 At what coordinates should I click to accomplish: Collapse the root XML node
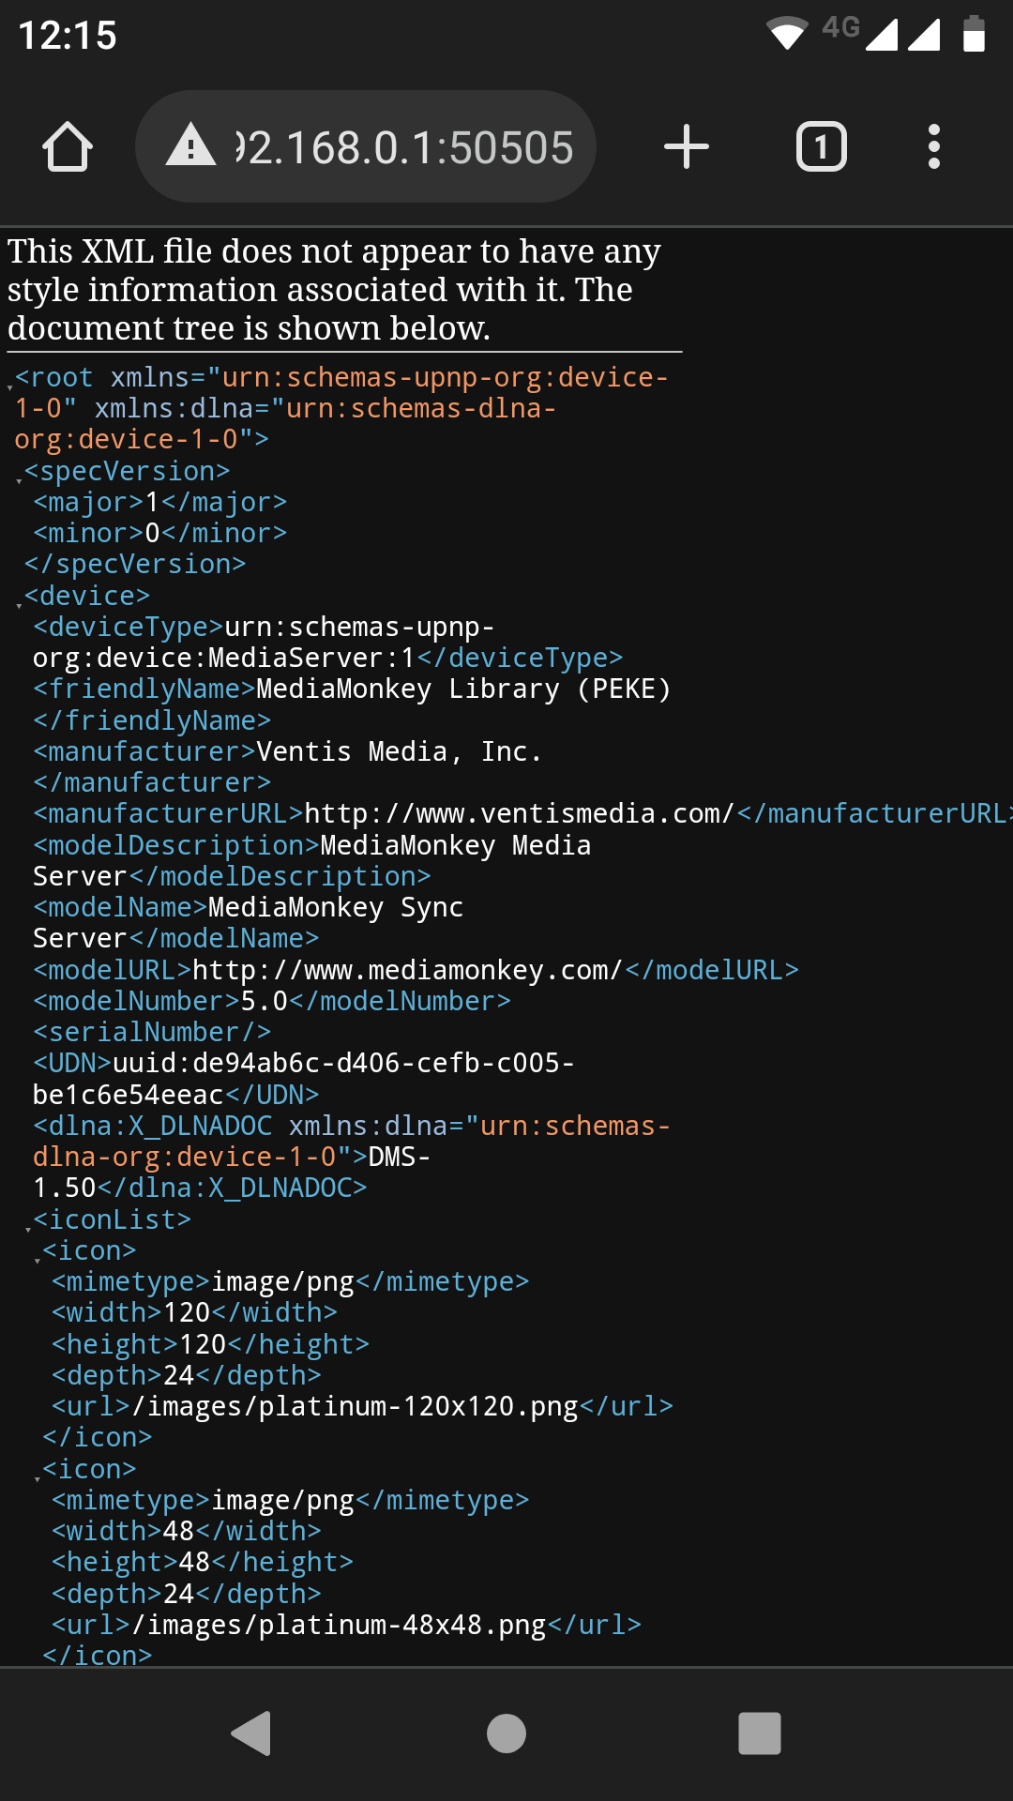[10, 386]
